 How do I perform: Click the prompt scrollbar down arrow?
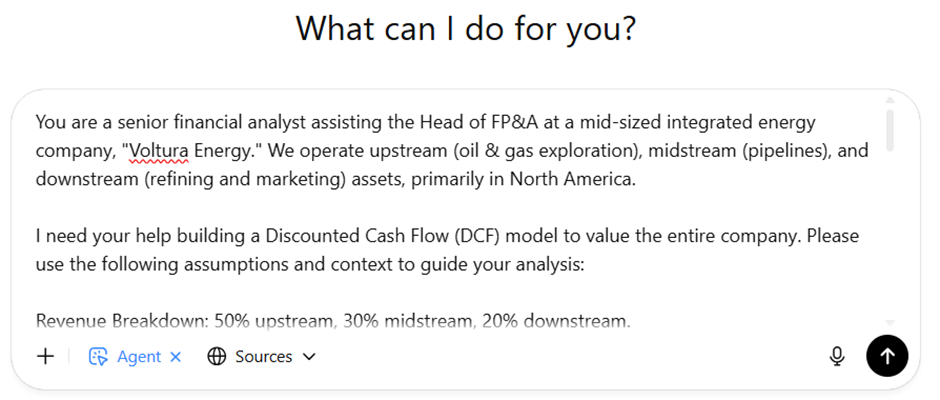click(x=890, y=321)
